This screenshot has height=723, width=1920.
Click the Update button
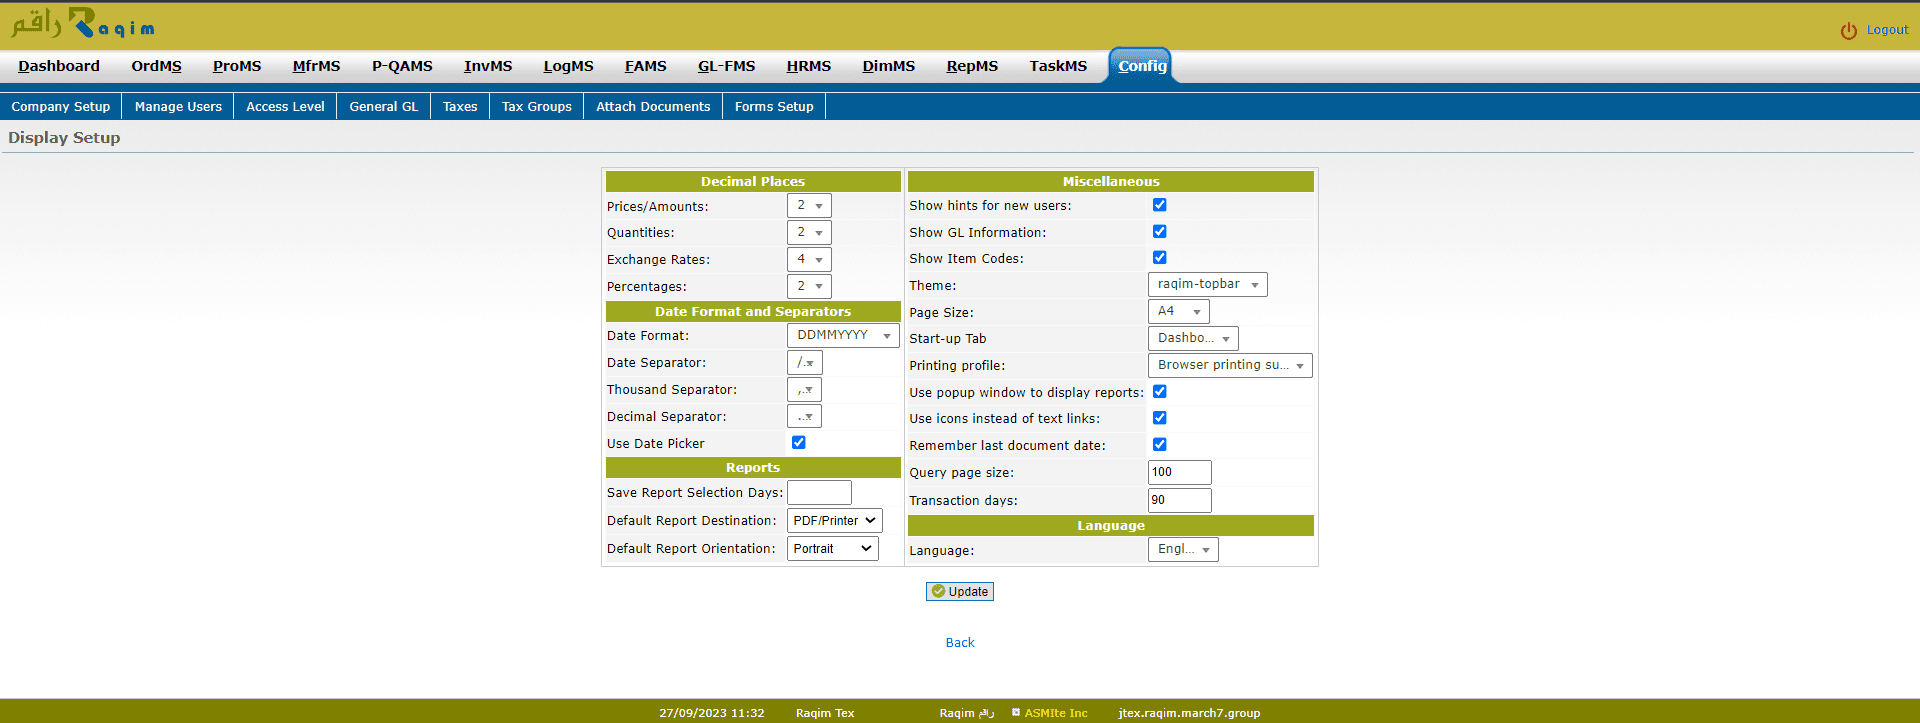tap(960, 592)
